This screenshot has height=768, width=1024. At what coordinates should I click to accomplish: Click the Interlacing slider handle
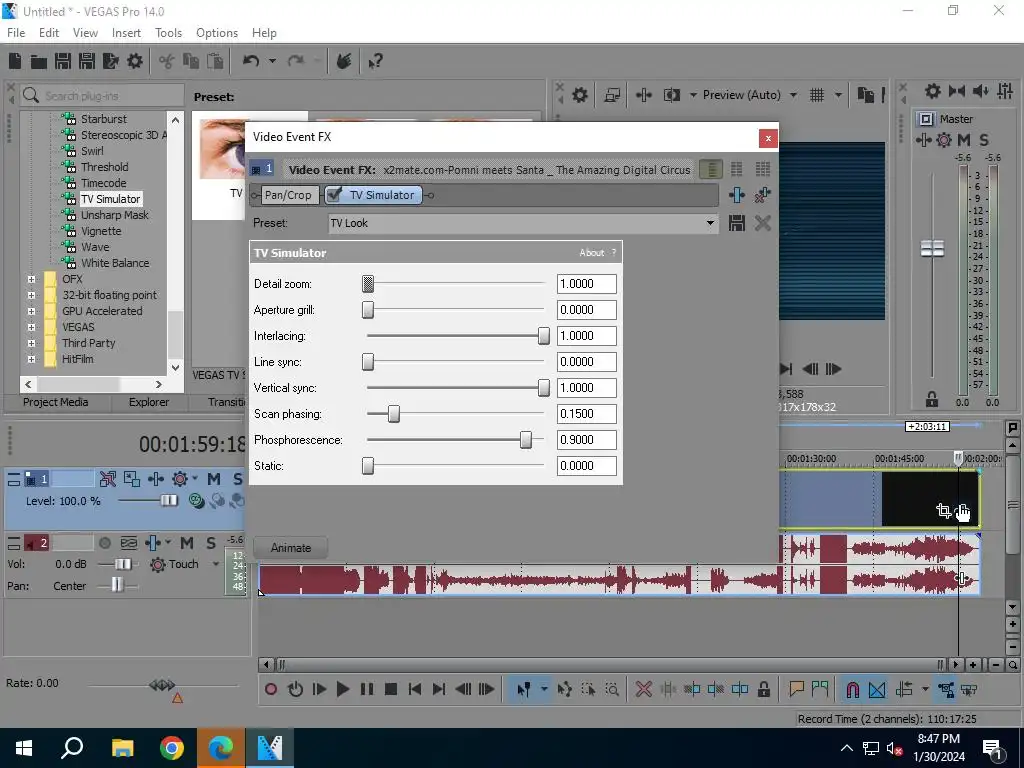point(543,336)
